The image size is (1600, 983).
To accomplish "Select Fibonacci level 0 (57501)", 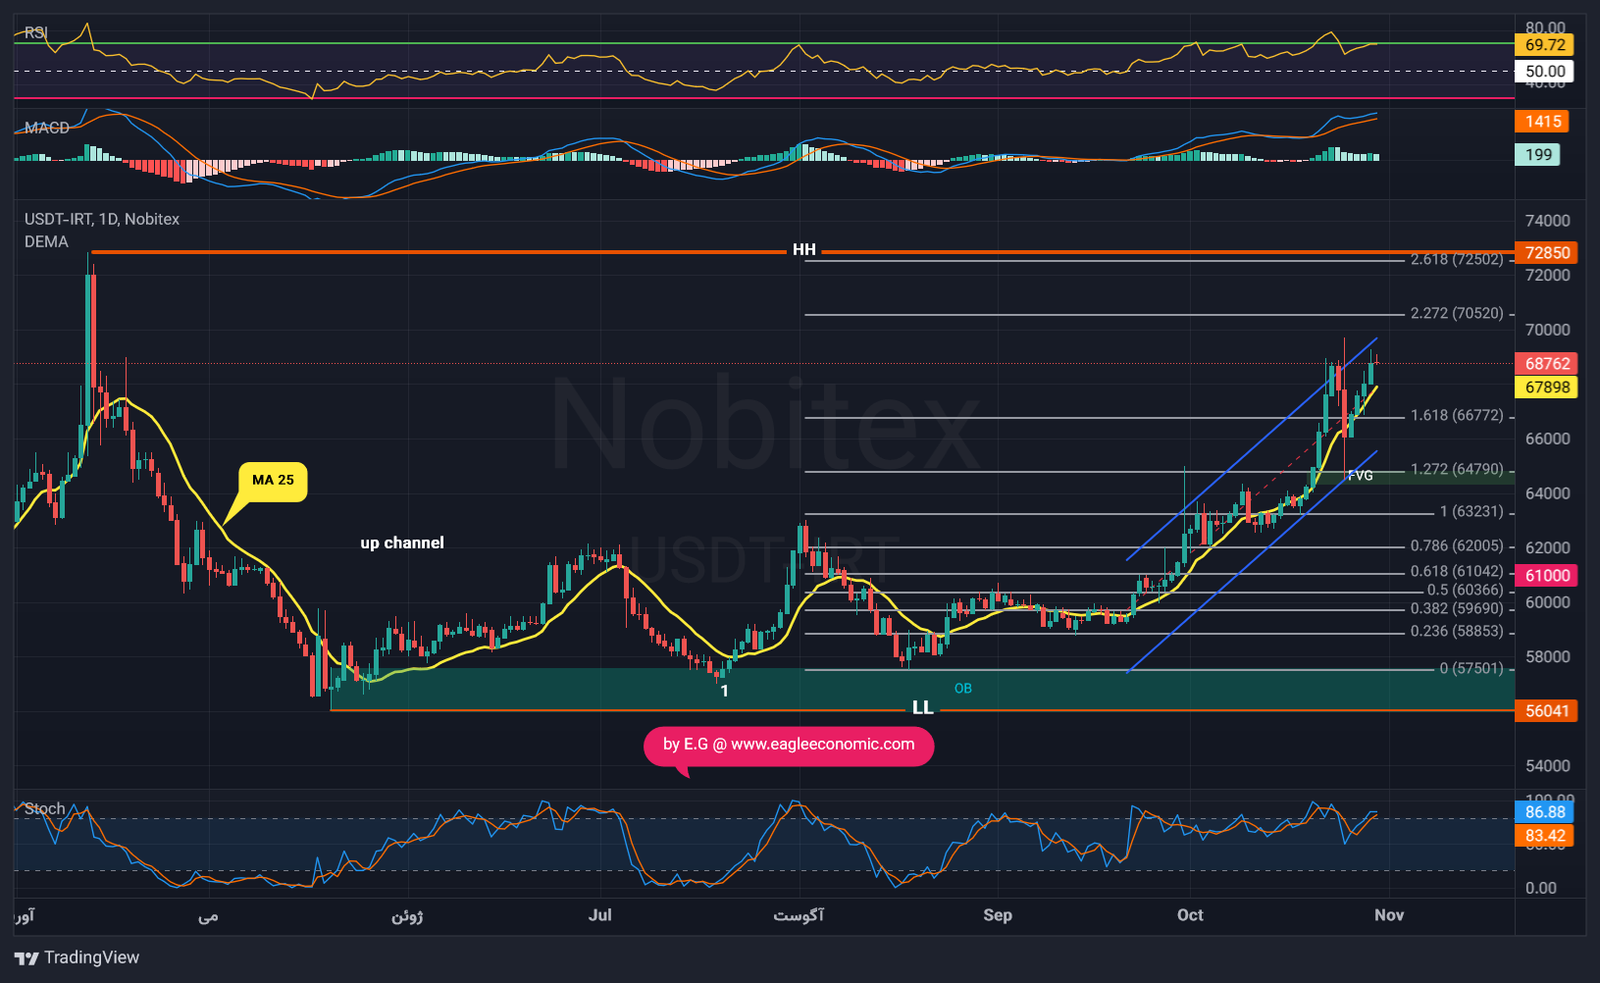I will (1471, 669).
